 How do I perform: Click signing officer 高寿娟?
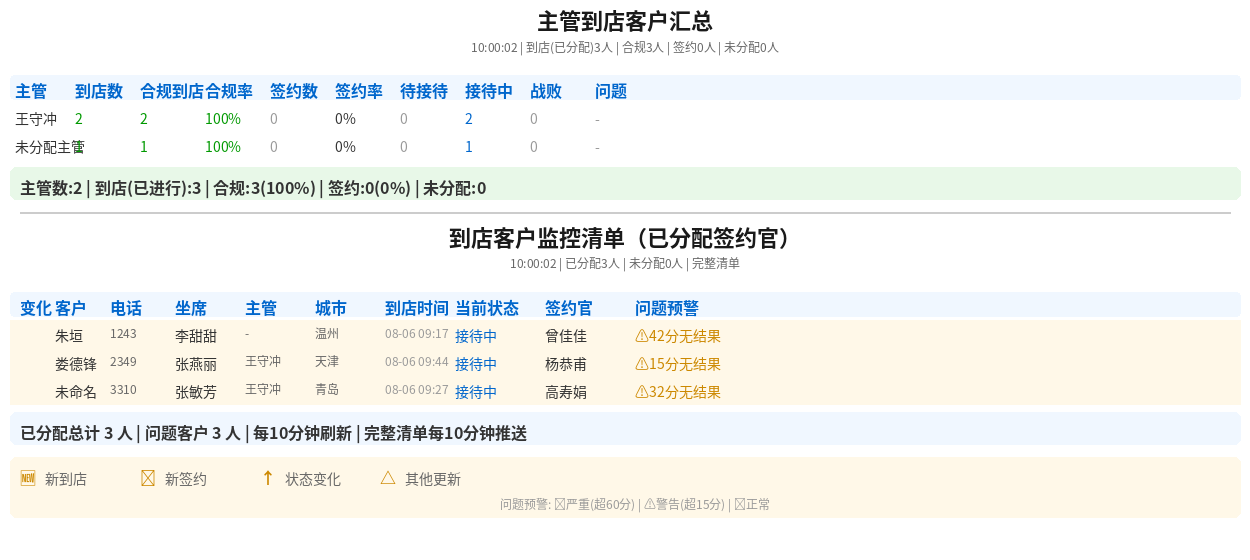566,392
